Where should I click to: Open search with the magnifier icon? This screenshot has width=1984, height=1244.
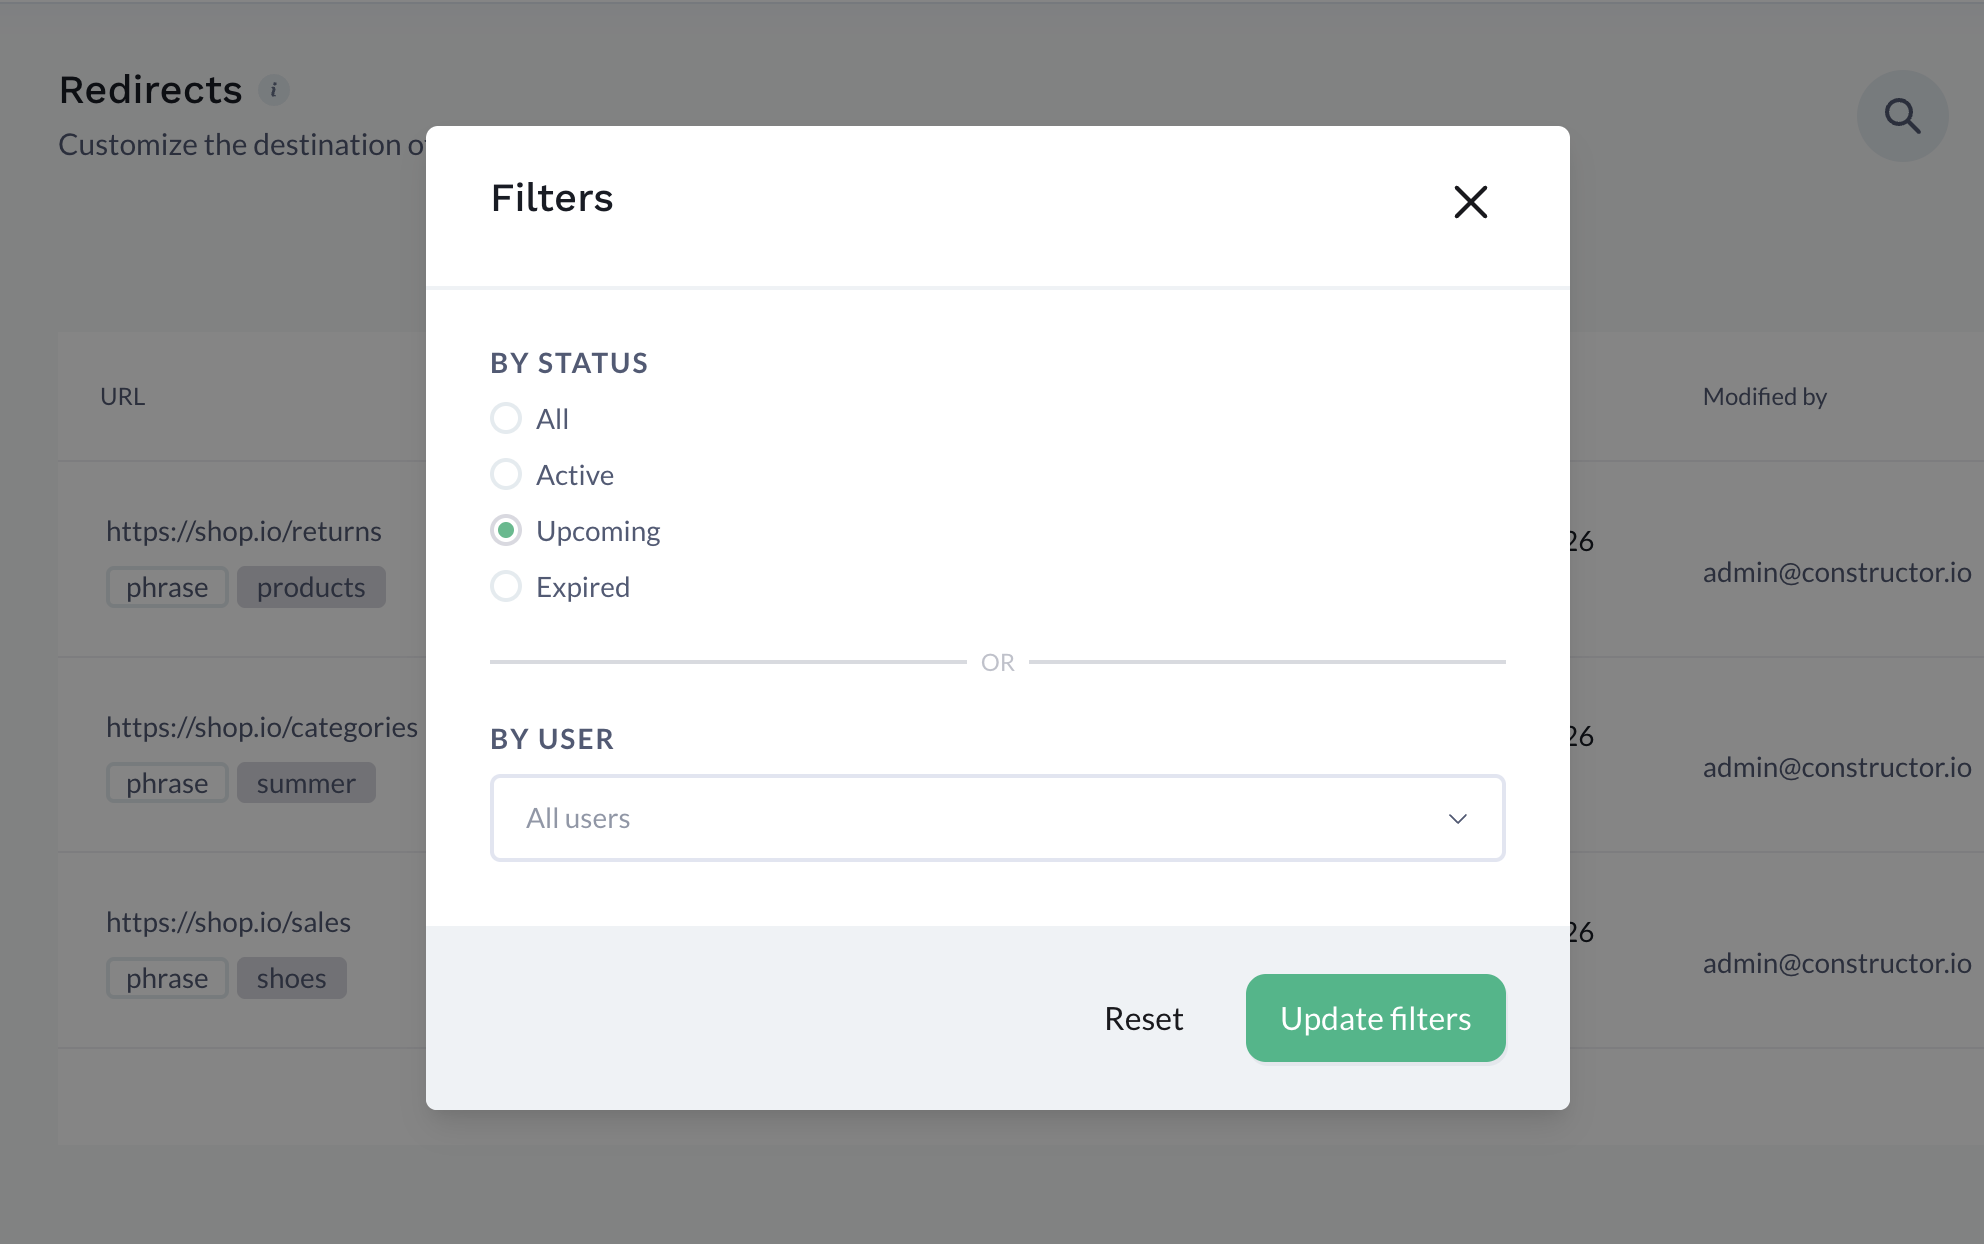coord(1902,116)
